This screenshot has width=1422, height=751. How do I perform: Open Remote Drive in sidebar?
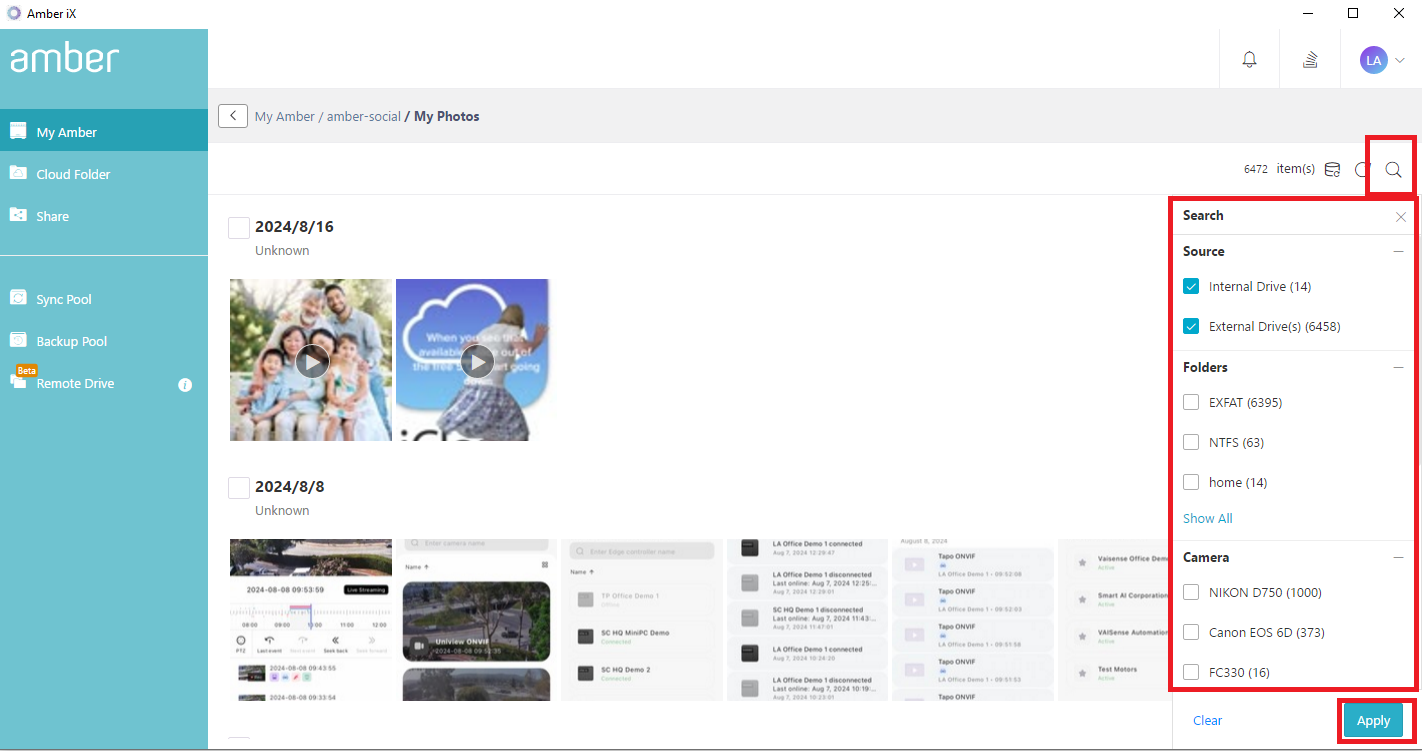pyautogui.click(x=104, y=383)
